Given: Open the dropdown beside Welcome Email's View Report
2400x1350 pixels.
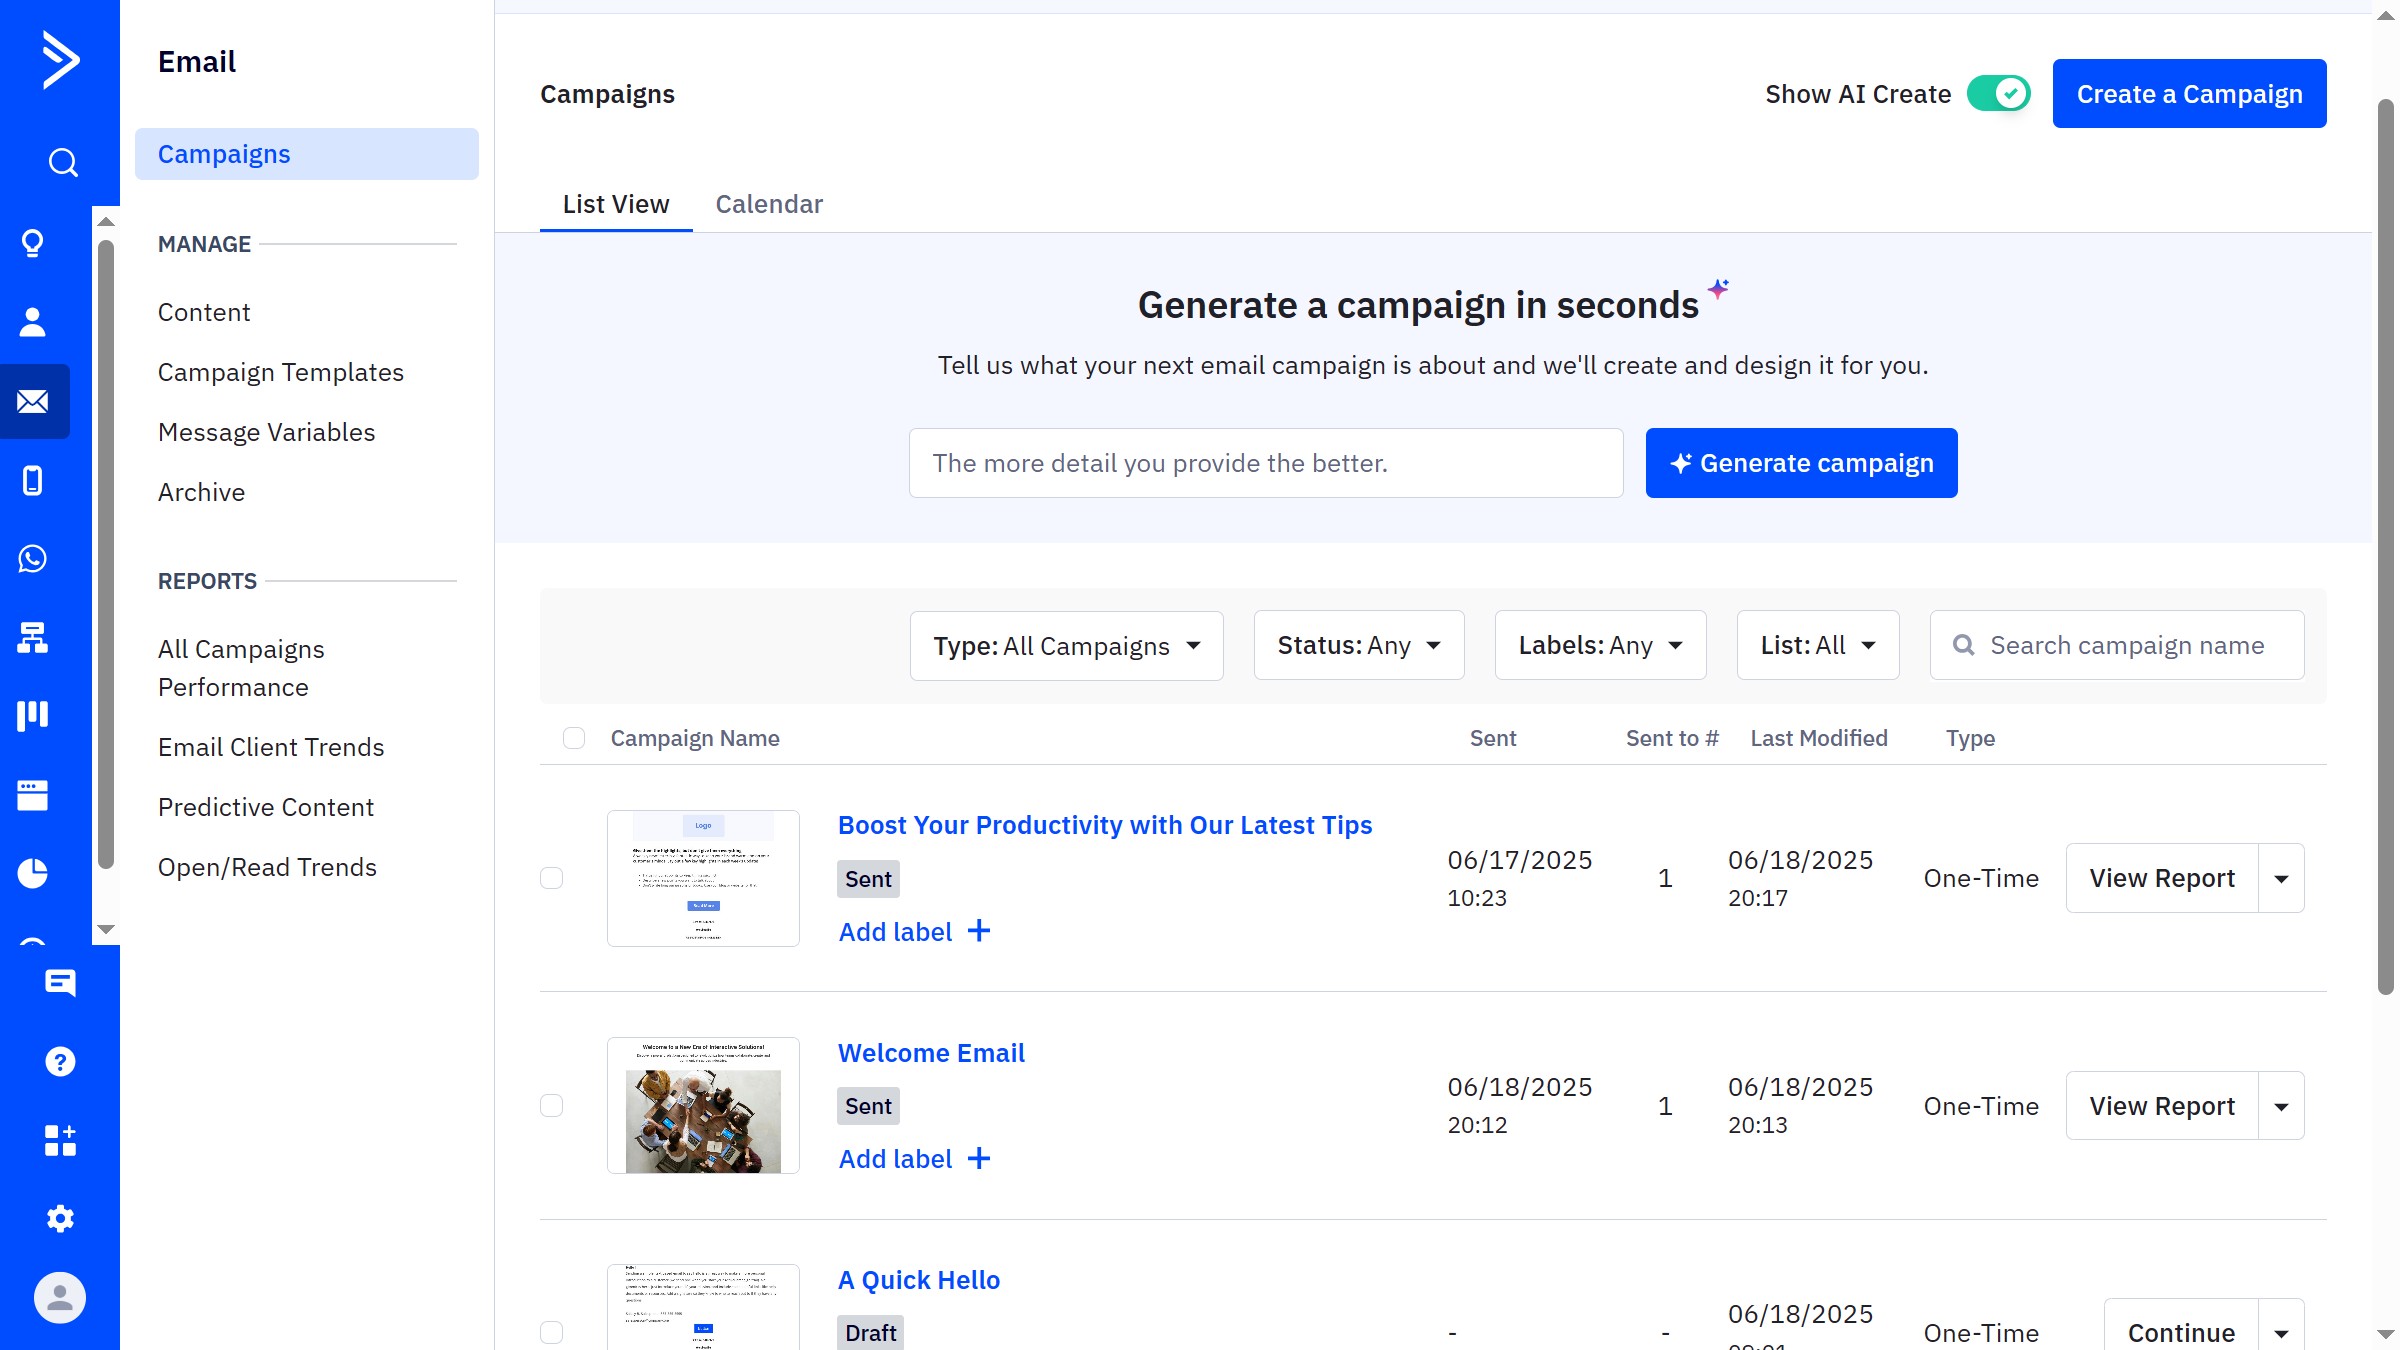Looking at the screenshot, I should 2281,1106.
